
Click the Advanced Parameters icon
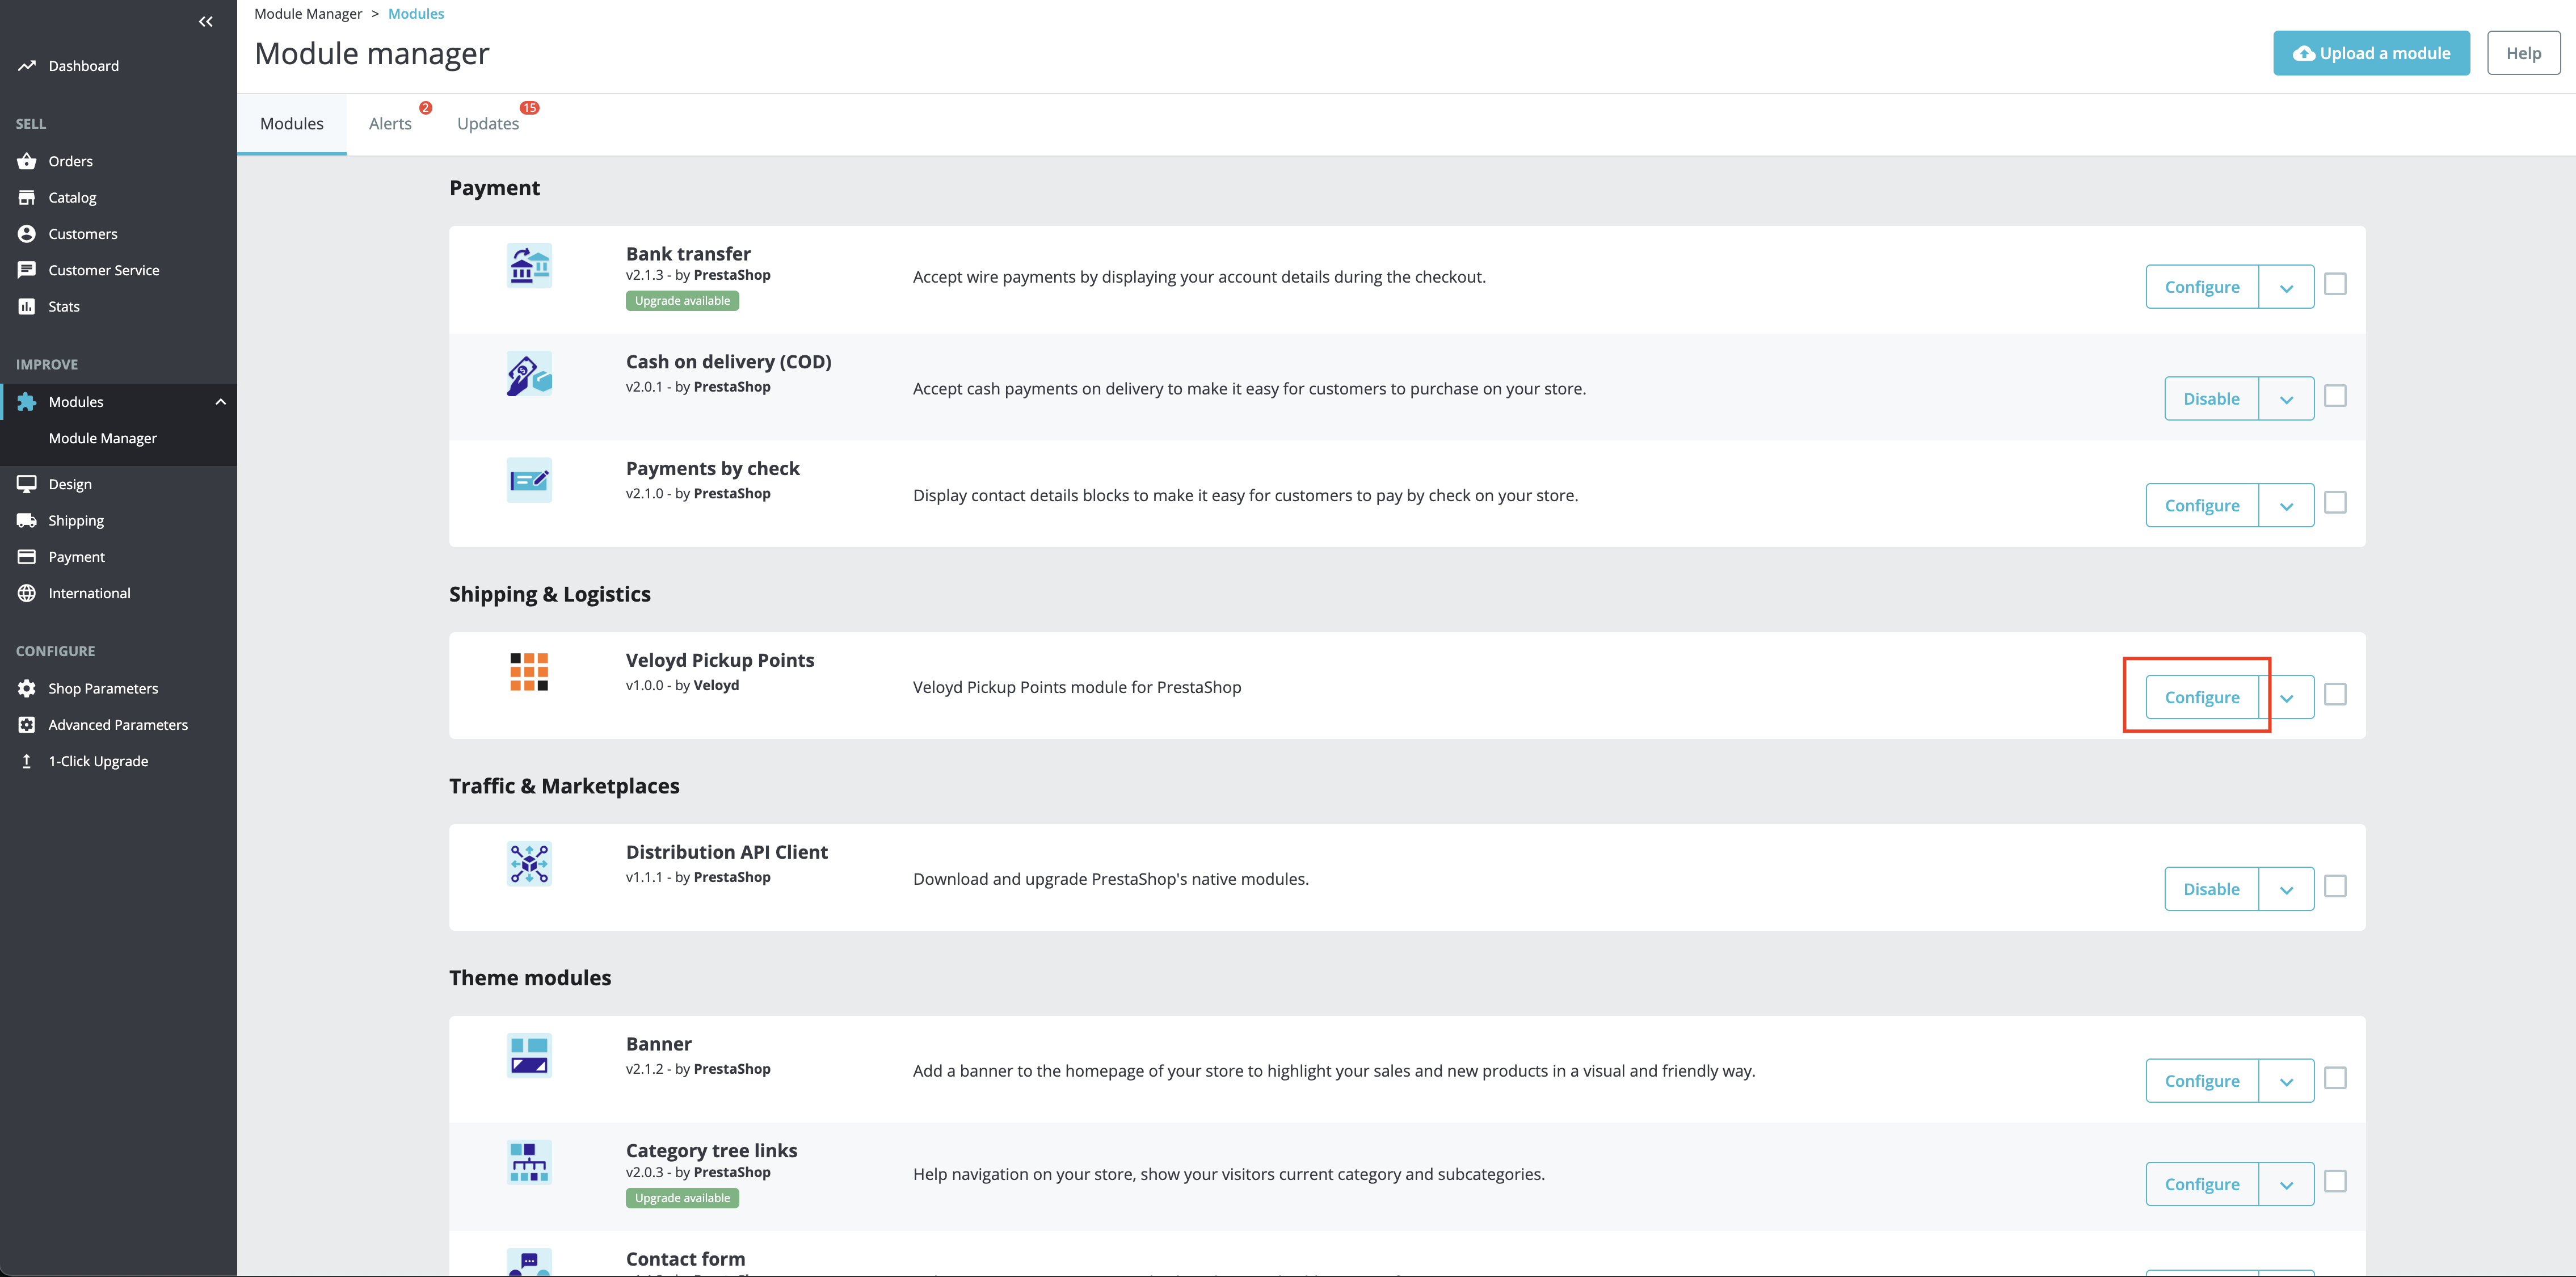point(27,725)
